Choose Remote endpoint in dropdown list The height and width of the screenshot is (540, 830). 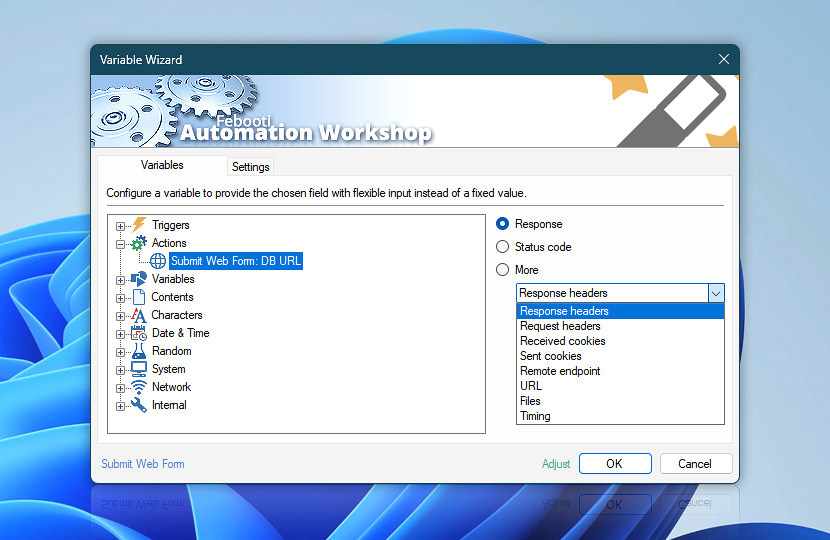620,371
